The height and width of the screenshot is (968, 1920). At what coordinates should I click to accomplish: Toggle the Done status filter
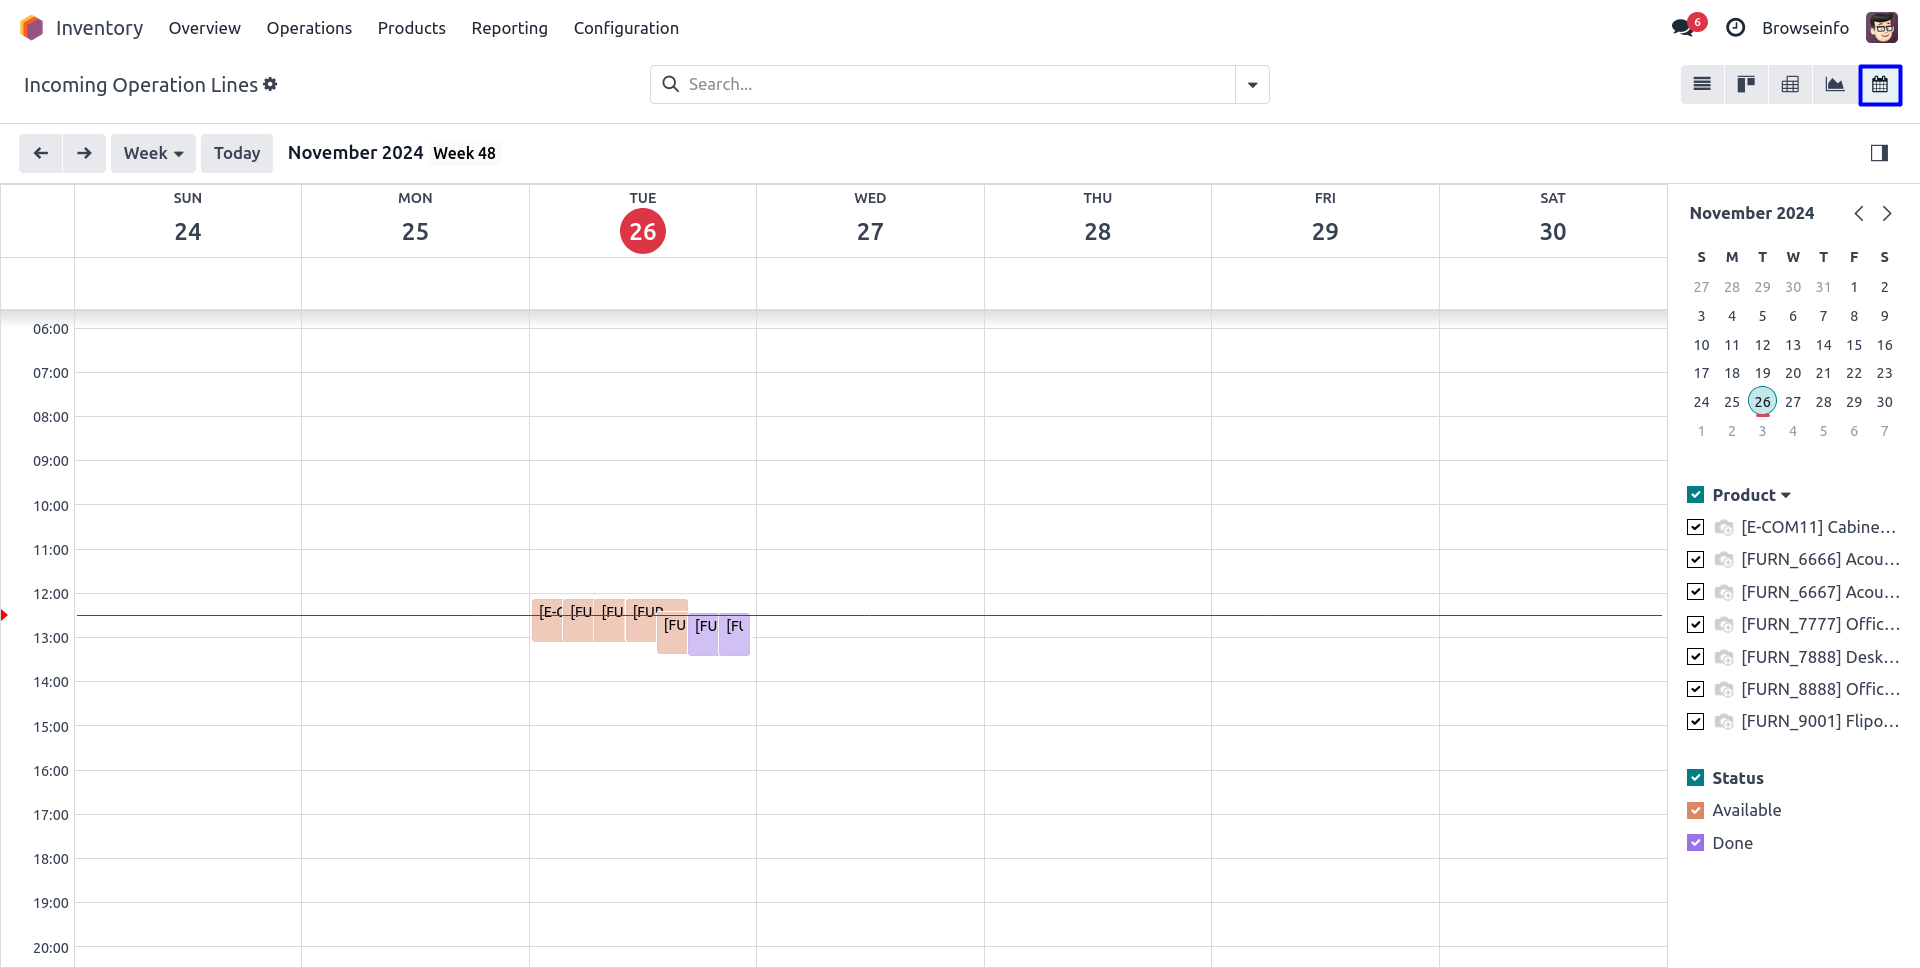tap(1695, 843)
